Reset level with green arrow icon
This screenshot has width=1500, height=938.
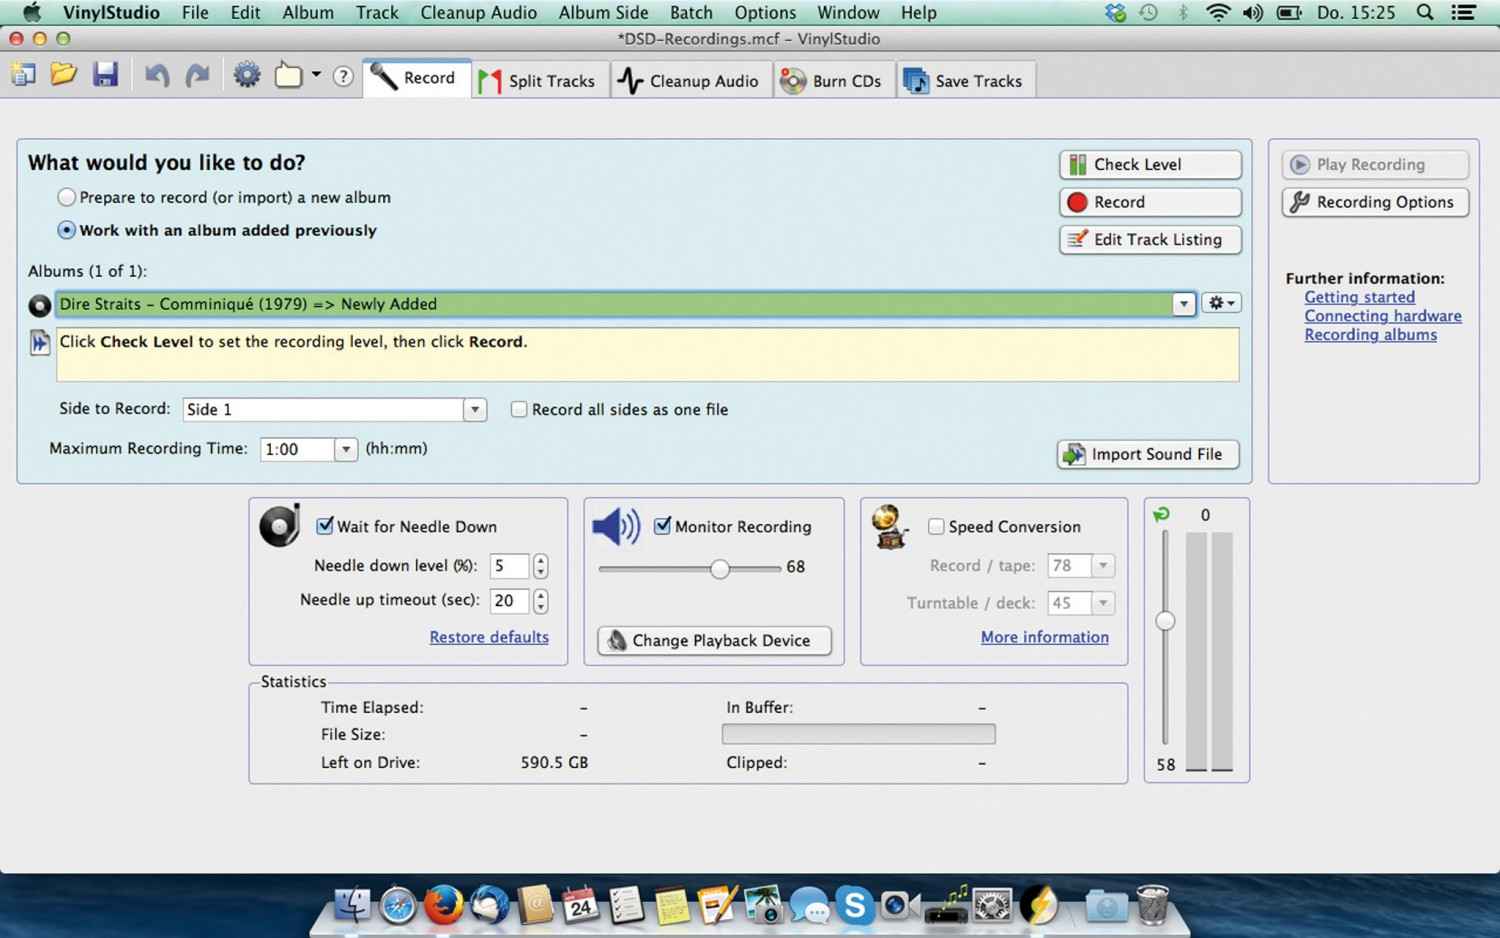pyautogui.click(x=1161, y=514)
